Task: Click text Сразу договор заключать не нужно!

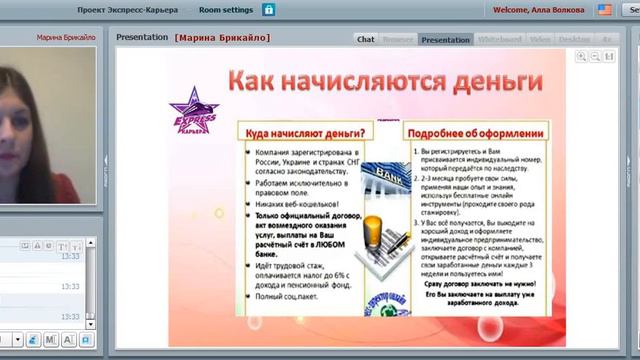Action: 480,284
